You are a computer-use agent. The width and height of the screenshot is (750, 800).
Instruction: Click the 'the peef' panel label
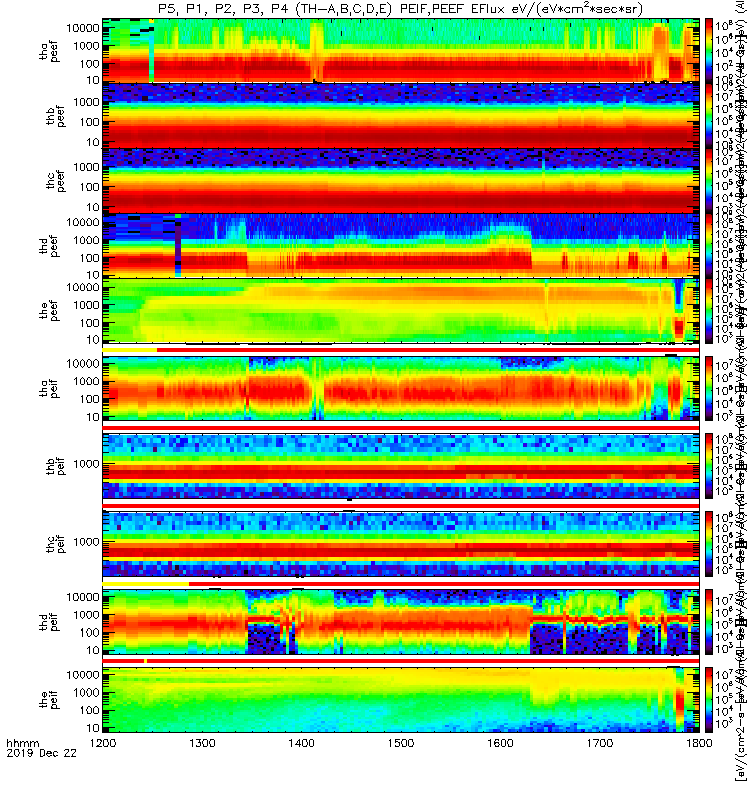[48, 310]
